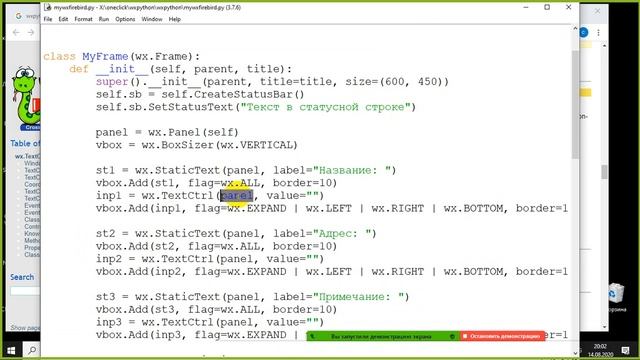Click the Table of contents heading in browser

[25, 143]
